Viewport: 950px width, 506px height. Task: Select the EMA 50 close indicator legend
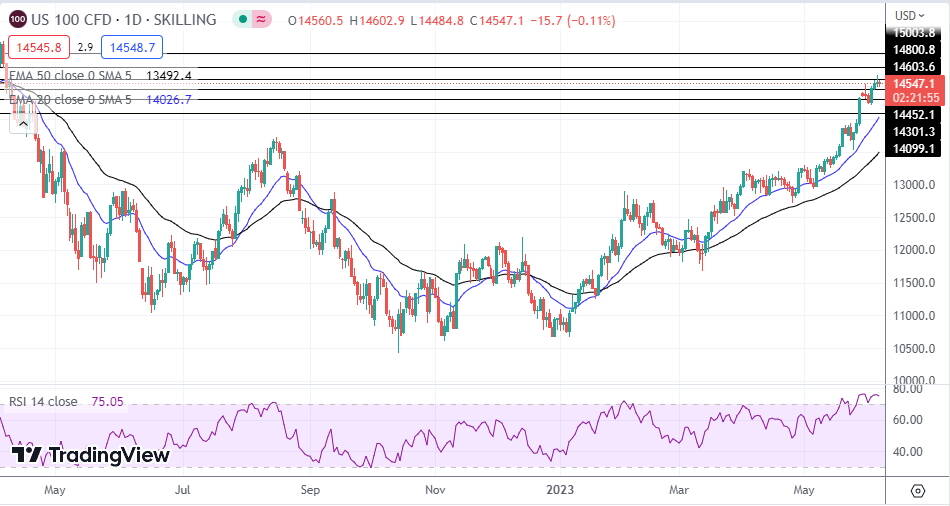[70, 75]
